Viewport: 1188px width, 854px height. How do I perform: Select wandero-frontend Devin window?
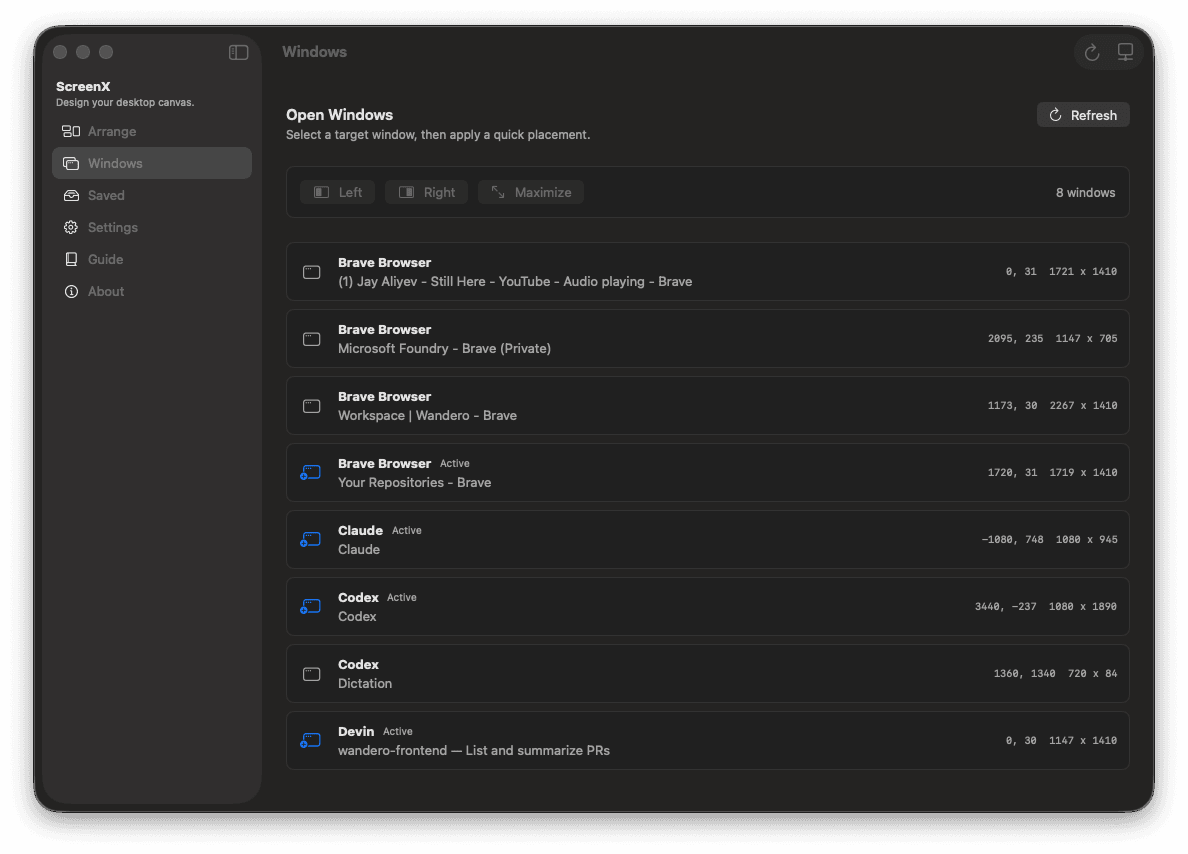(x=708, y=740)
